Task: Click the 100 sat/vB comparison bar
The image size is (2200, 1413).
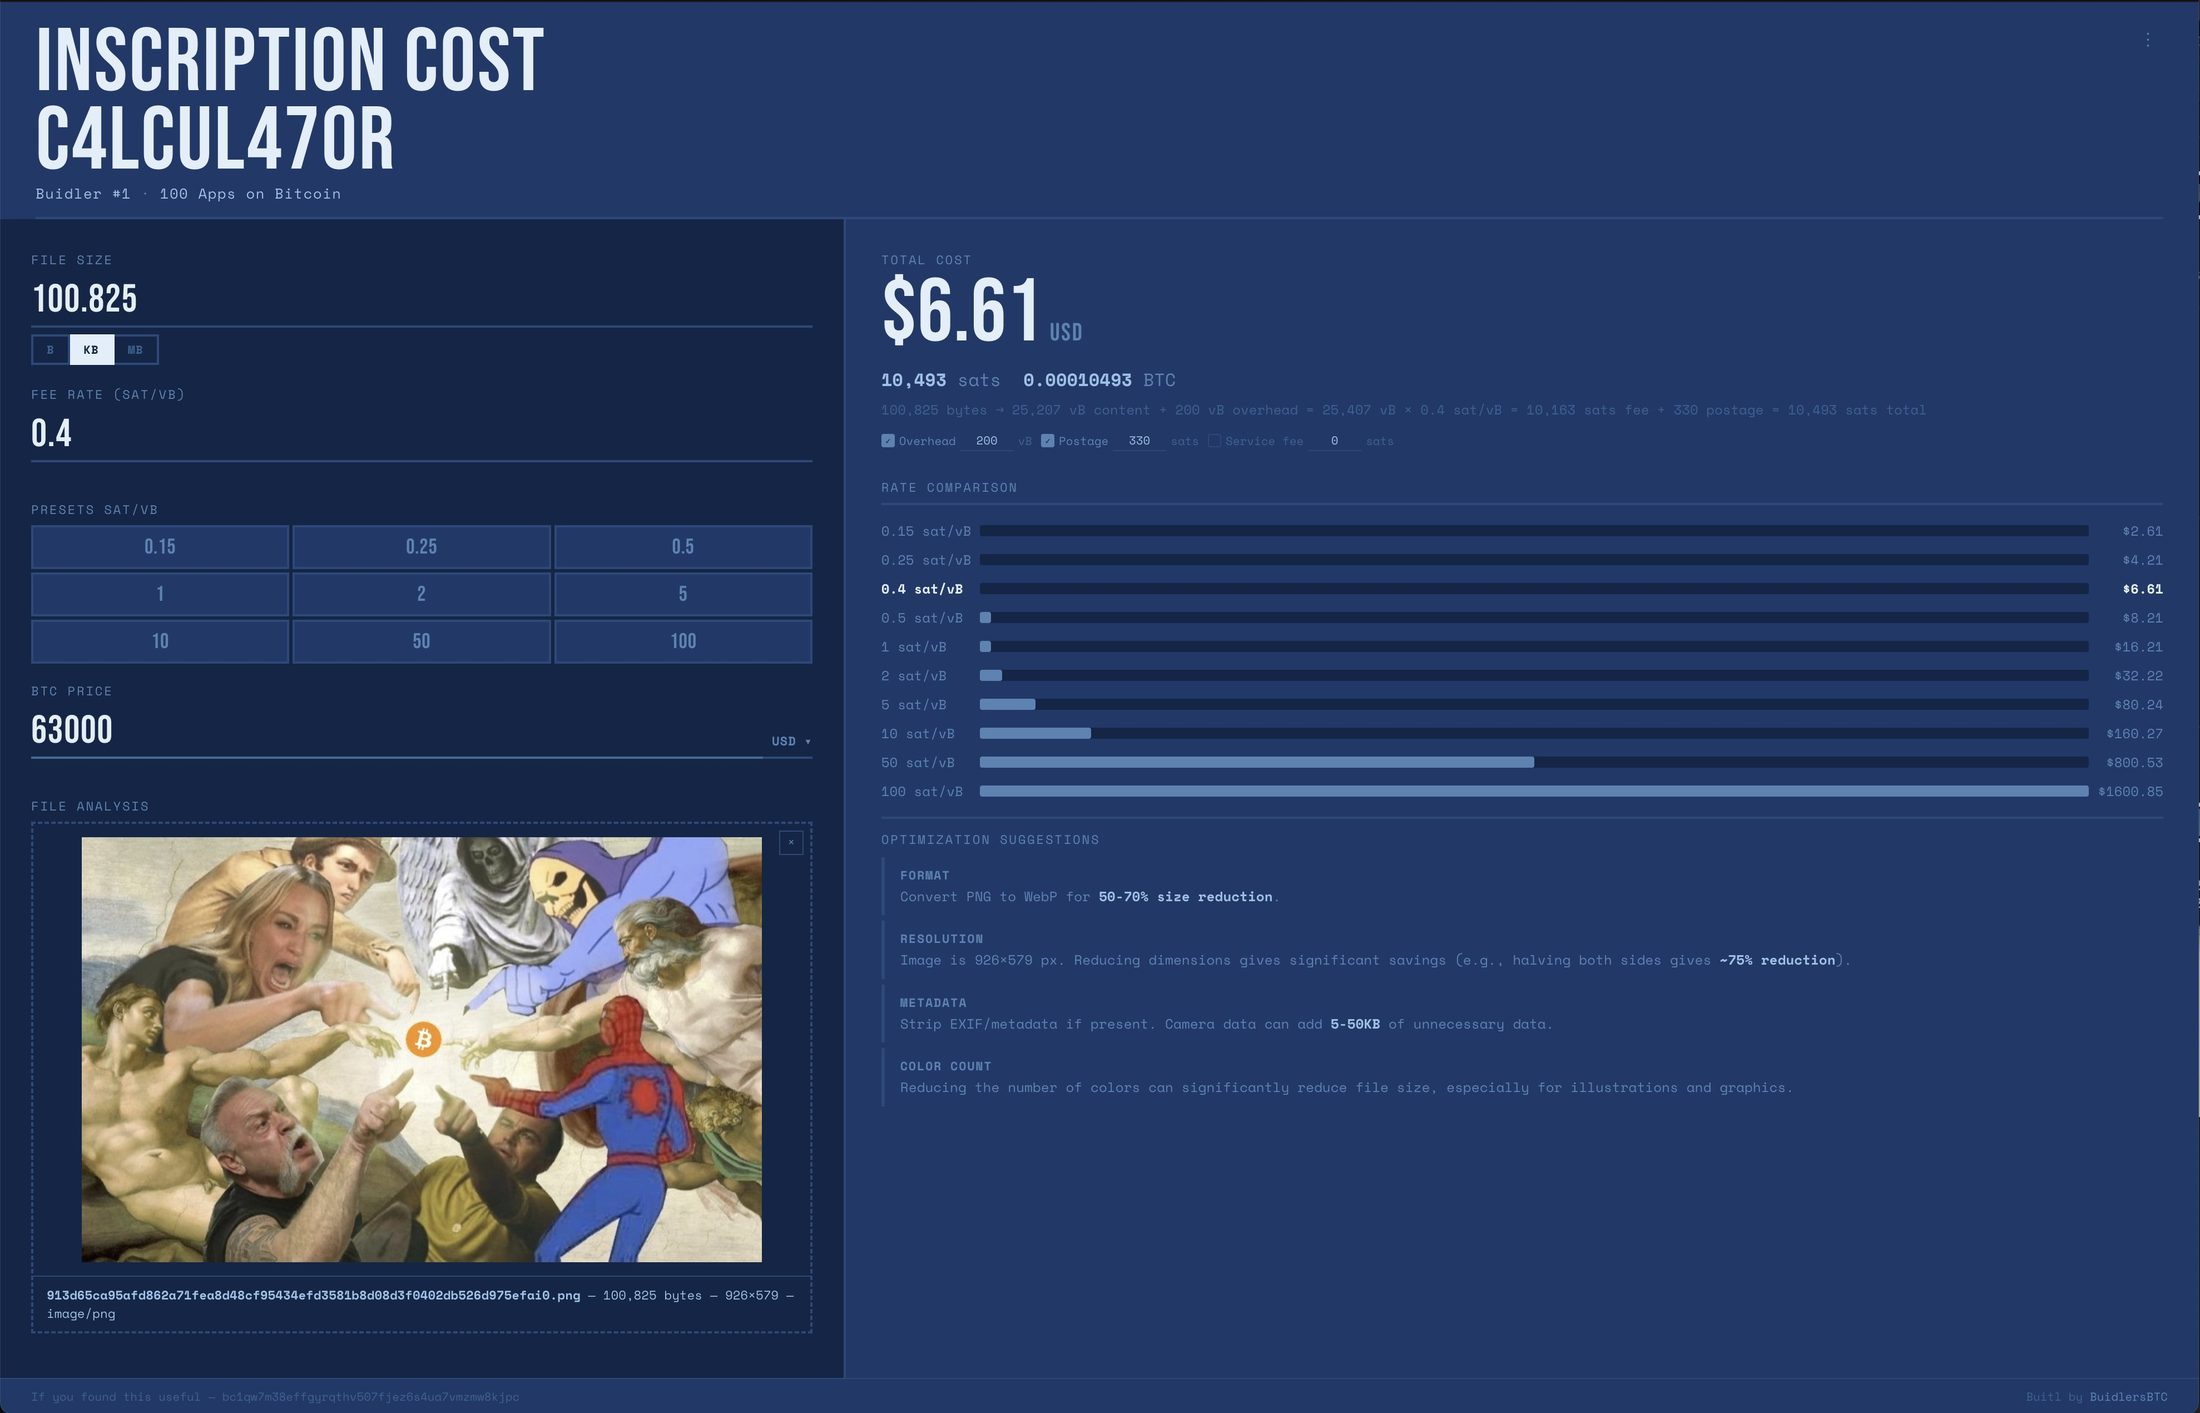Action: tap(1534, 791)
